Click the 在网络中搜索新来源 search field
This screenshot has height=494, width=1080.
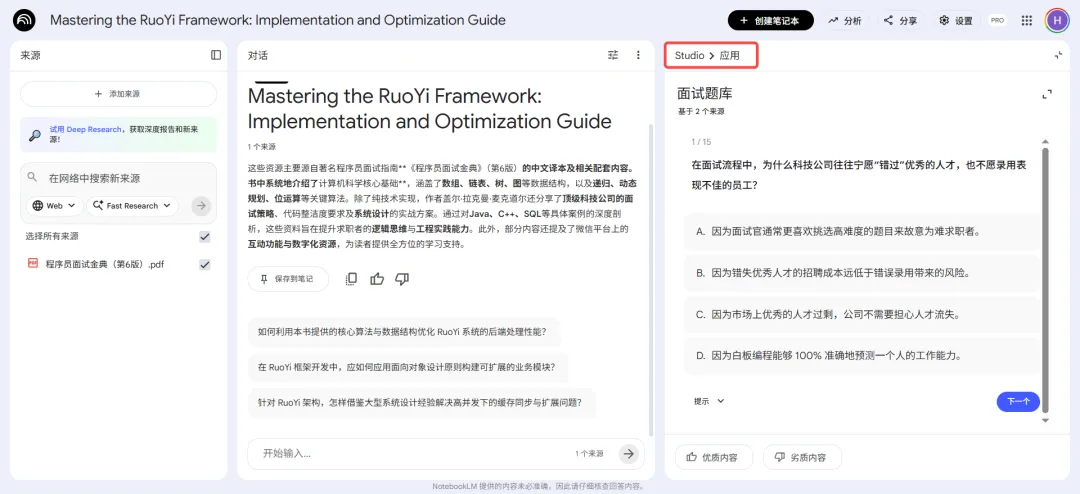118,178
